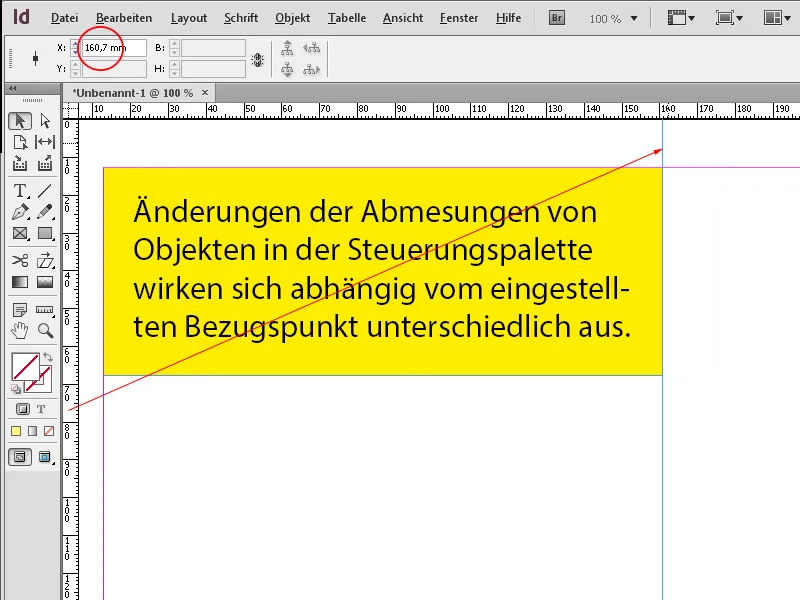Close the Unbenannt-1 document tab

click(205, 92)
